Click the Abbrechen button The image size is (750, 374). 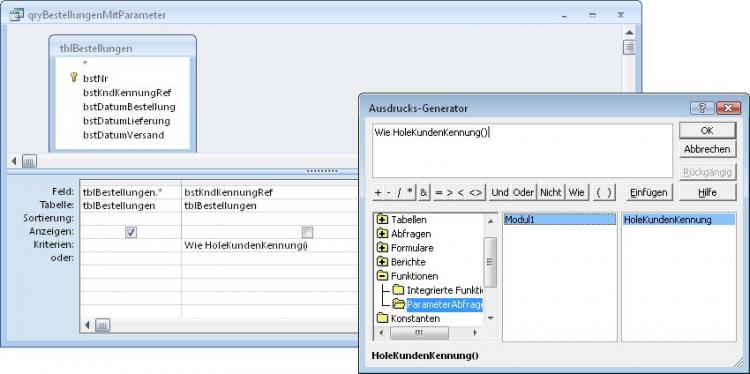707,149
